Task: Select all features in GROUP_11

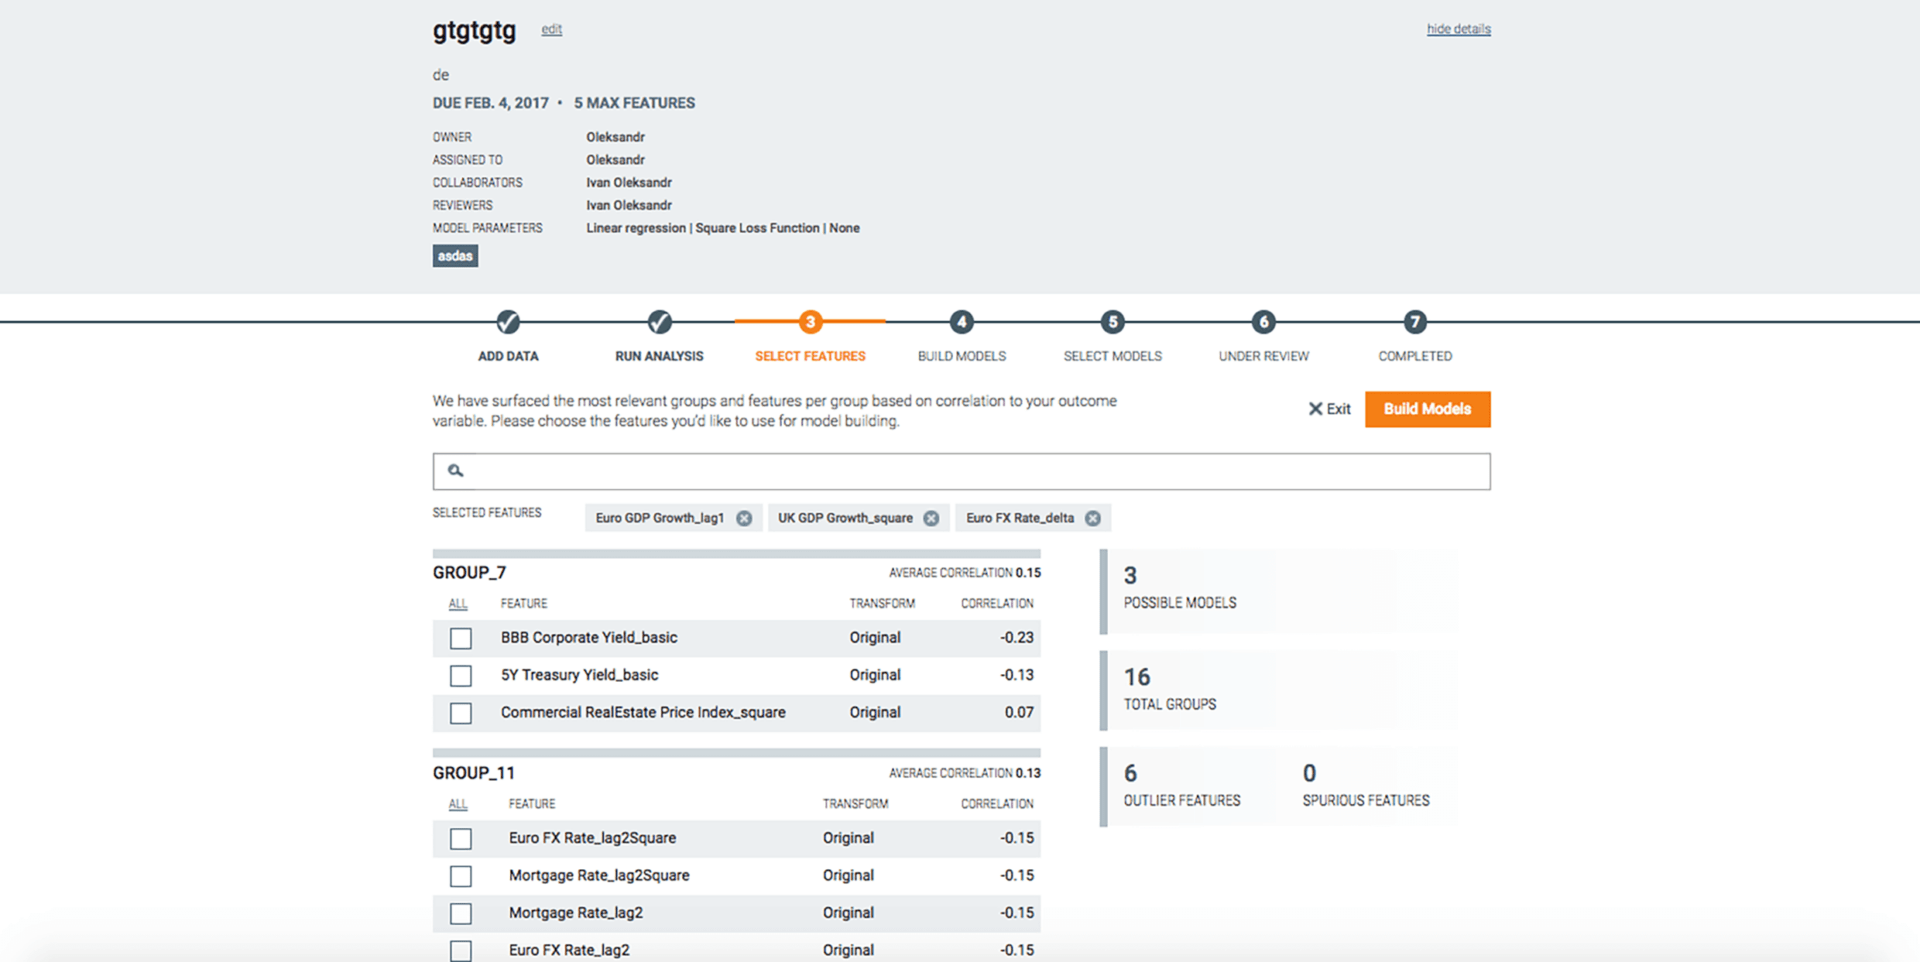Action: point(458,804)
